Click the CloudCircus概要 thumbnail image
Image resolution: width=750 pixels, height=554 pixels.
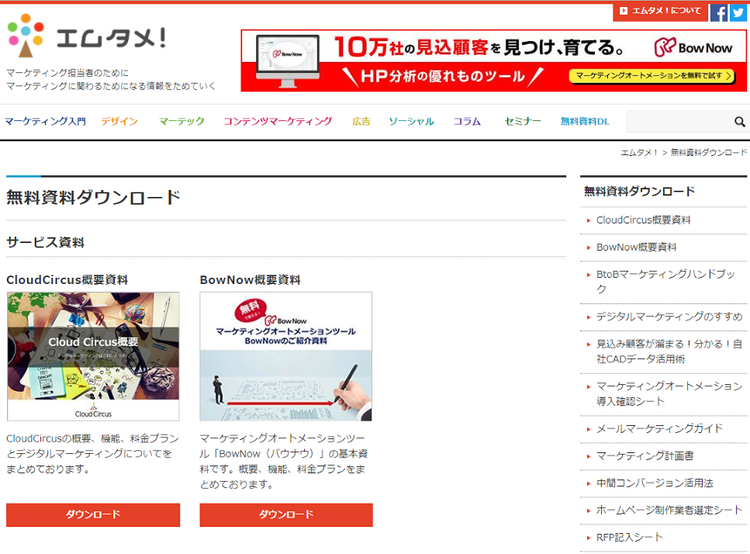(x=93, y=356)
